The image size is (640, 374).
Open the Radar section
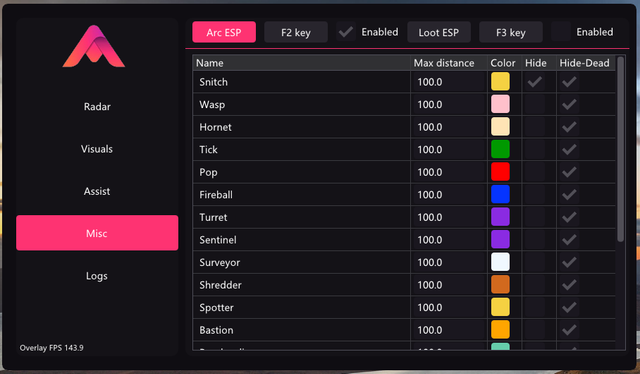97,107
